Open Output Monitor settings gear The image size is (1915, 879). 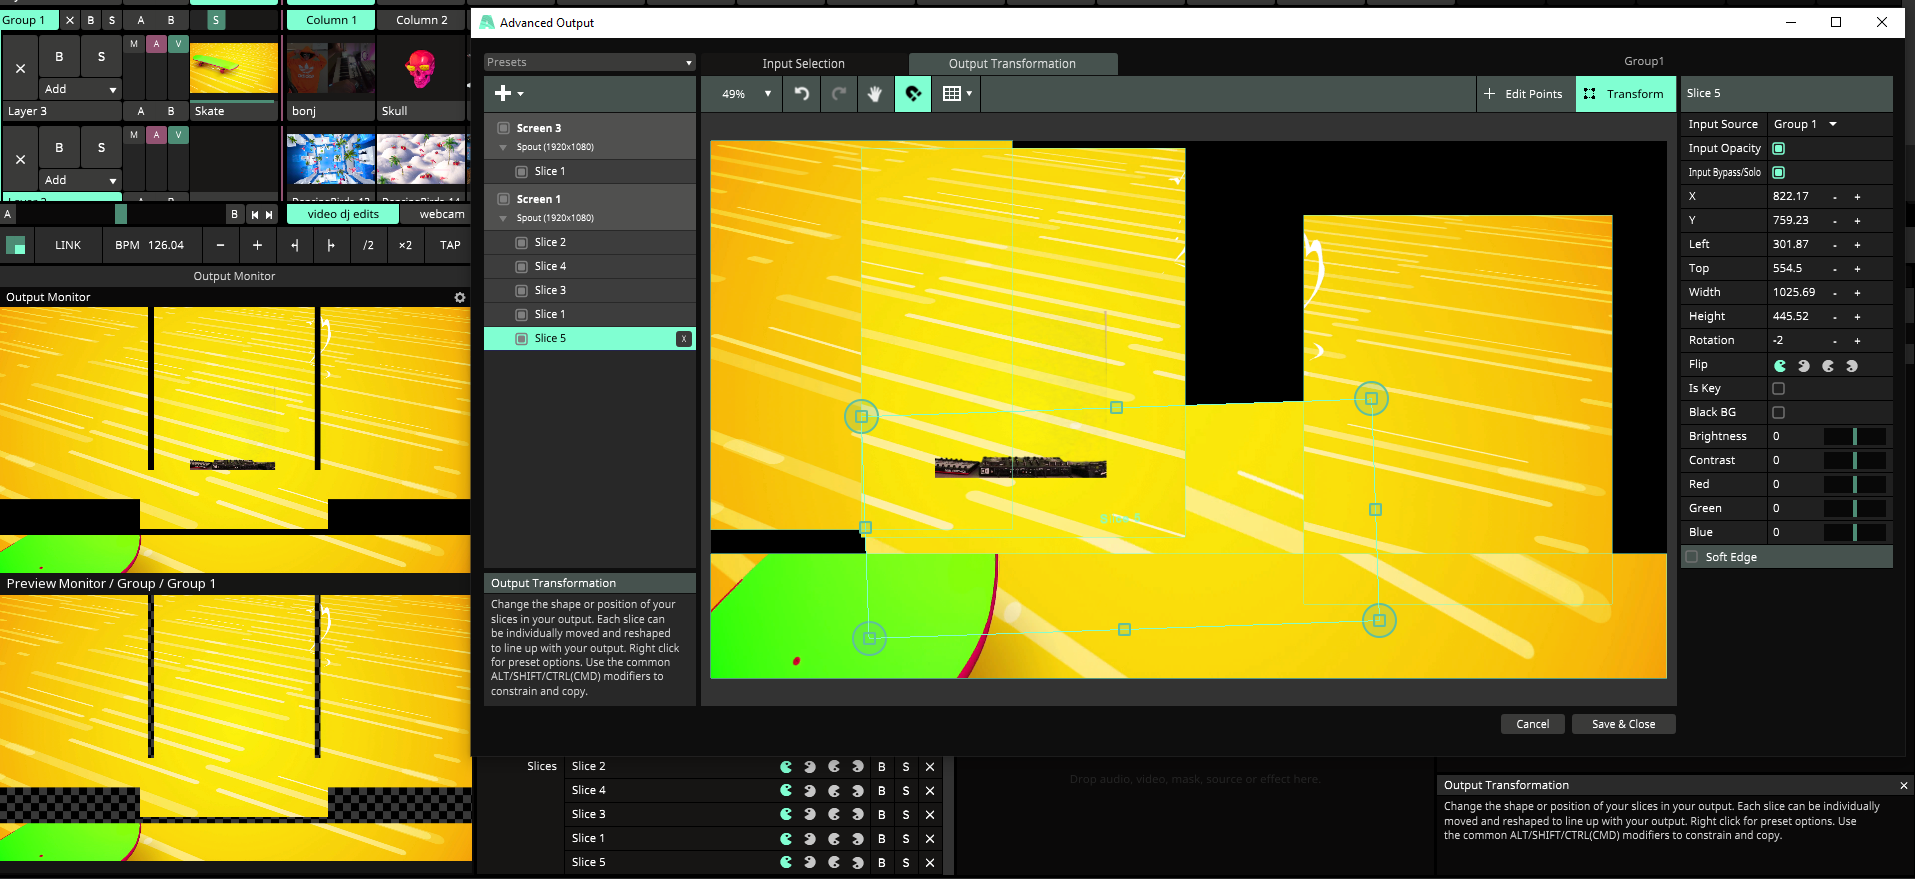click(x=460, y=298)
